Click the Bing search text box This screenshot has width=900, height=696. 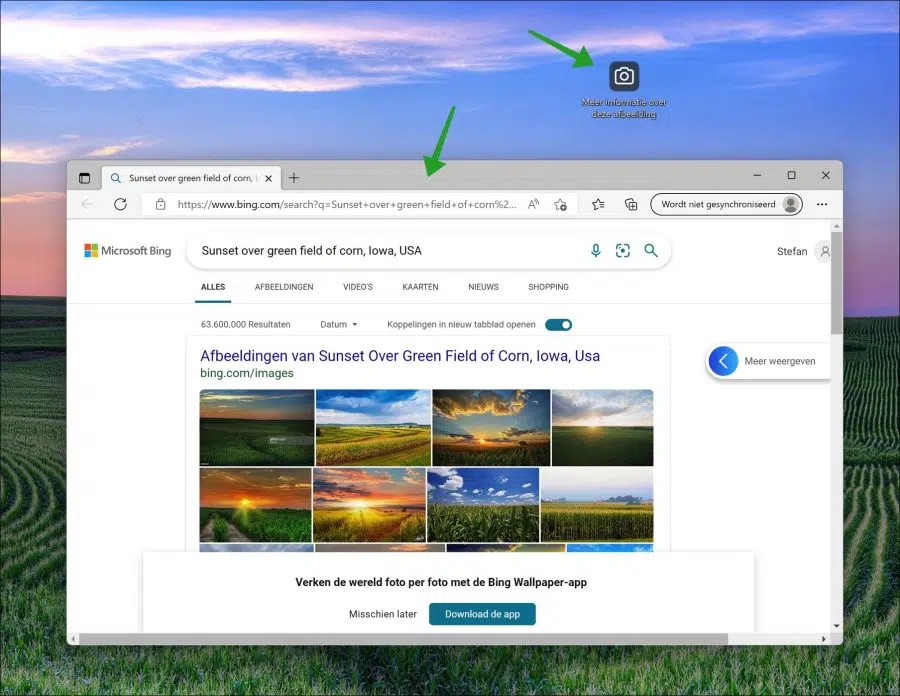[390, 251]
